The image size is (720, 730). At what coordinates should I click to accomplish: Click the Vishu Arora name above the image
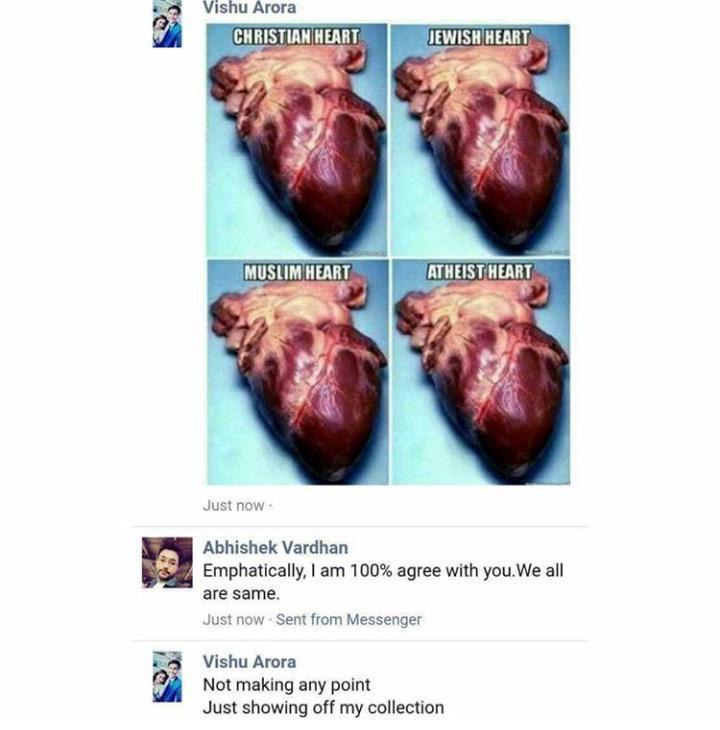coord(249,7)
